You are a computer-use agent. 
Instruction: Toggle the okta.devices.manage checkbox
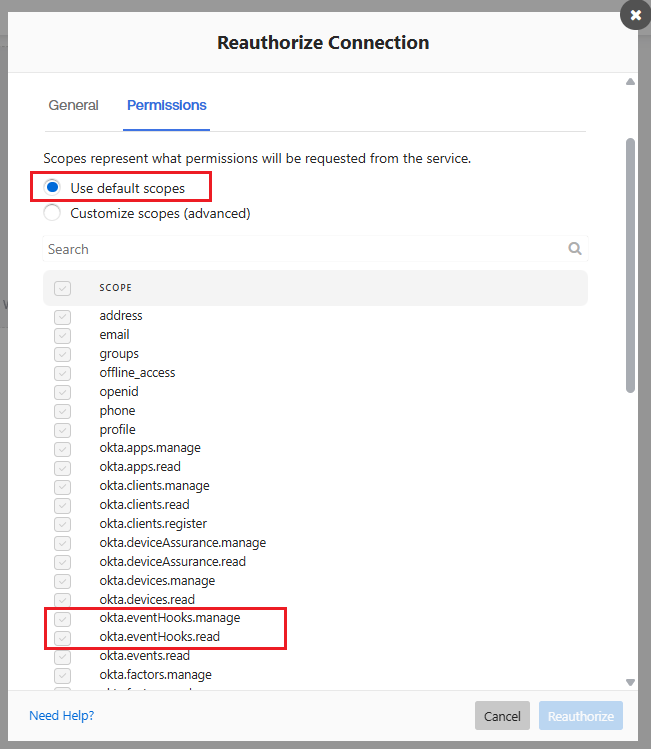click(x=63, y=581)
